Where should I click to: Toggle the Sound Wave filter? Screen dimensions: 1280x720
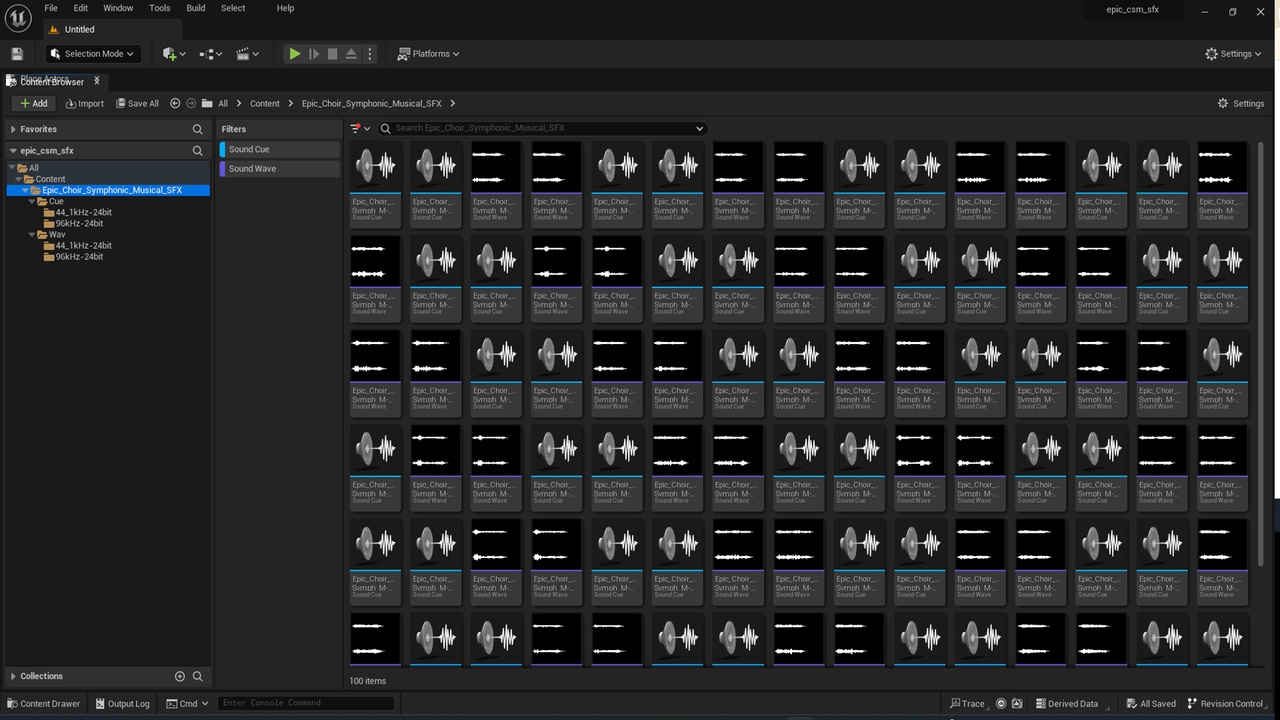coord(279,169)
